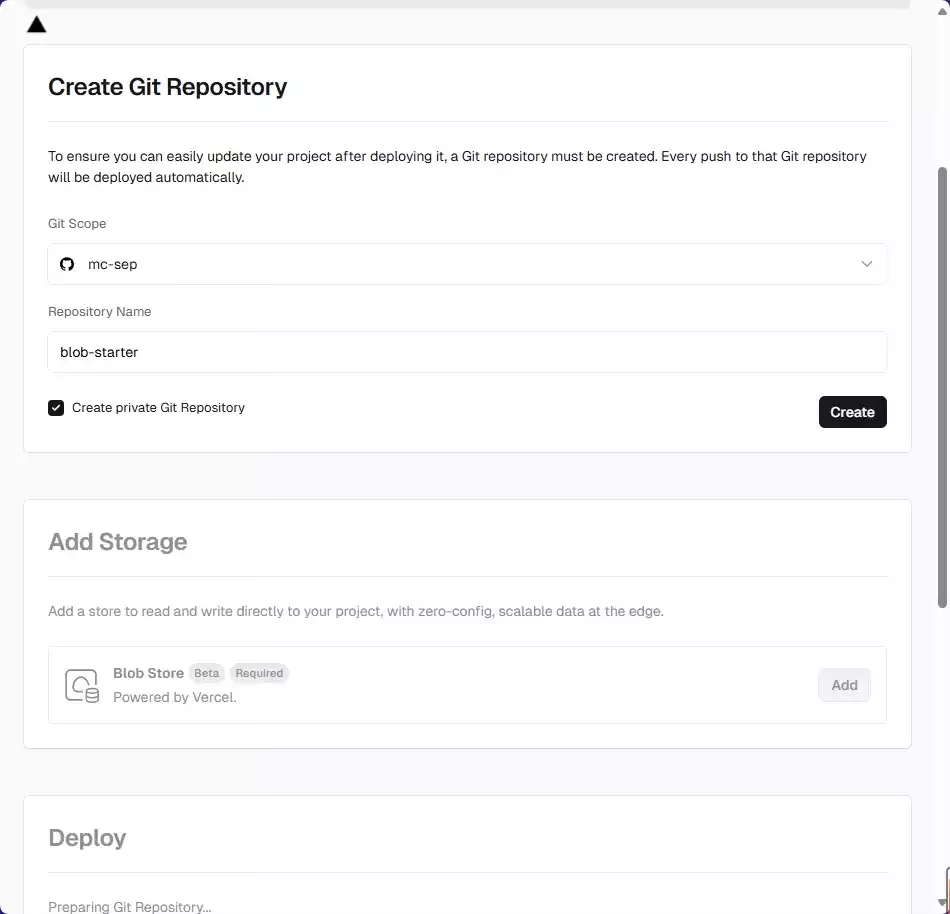950x914 pixels.
Task: Click the "Blob Store" title text
Action: click(x=148, y=673)
